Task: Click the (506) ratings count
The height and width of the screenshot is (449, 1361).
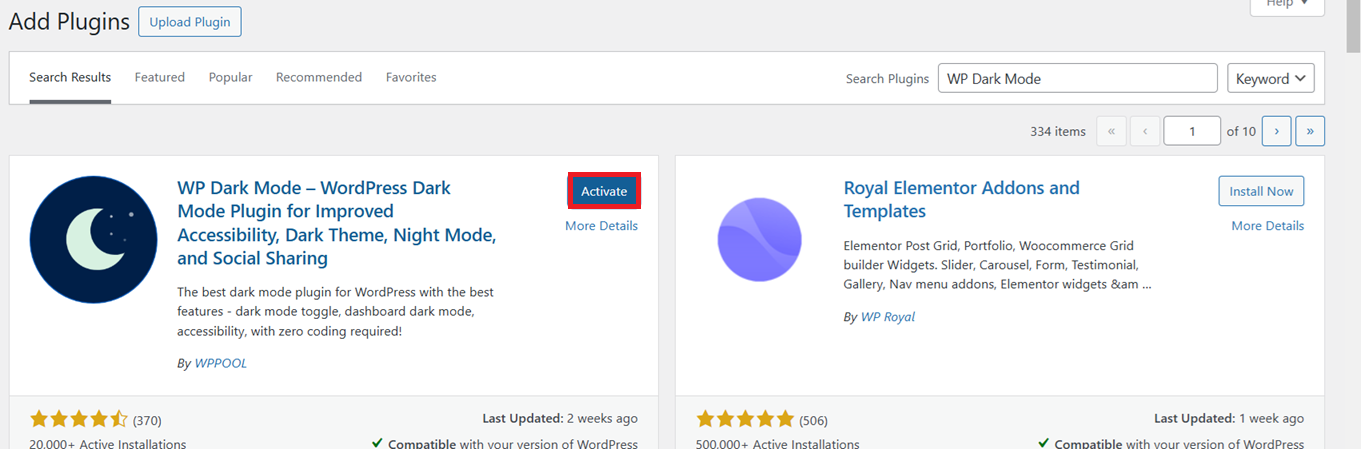Action: [813, 420]
